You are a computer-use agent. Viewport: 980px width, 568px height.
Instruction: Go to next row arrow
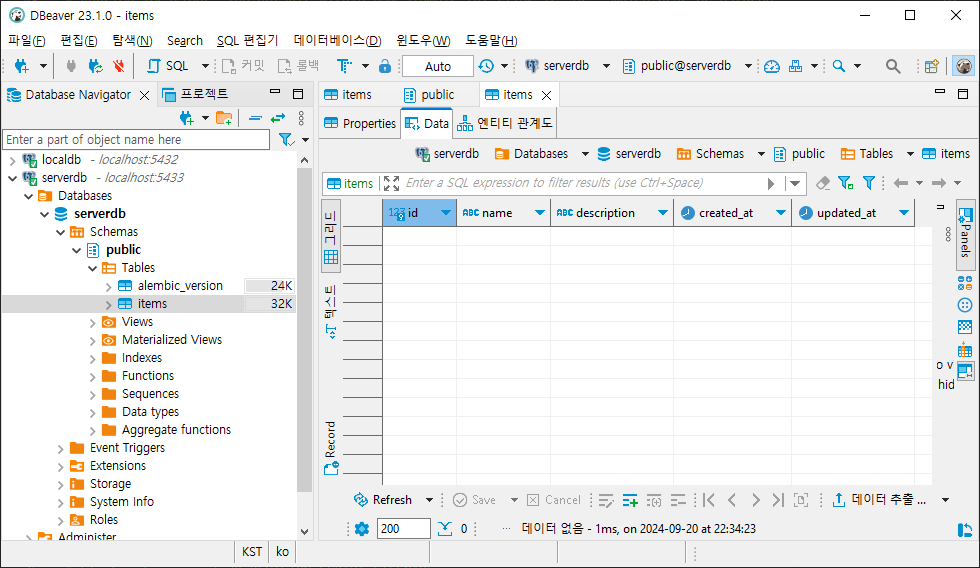pos(756,500)
